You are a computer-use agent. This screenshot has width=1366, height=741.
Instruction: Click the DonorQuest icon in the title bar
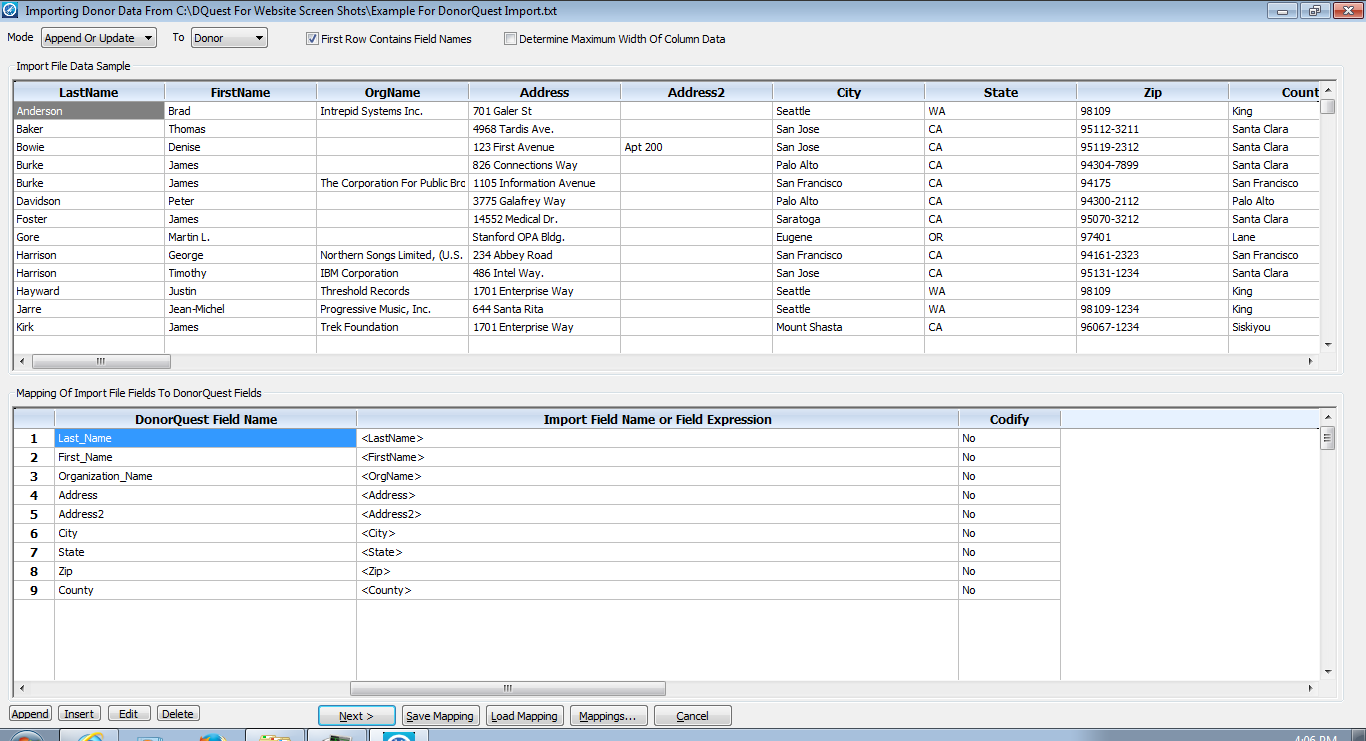10,11
